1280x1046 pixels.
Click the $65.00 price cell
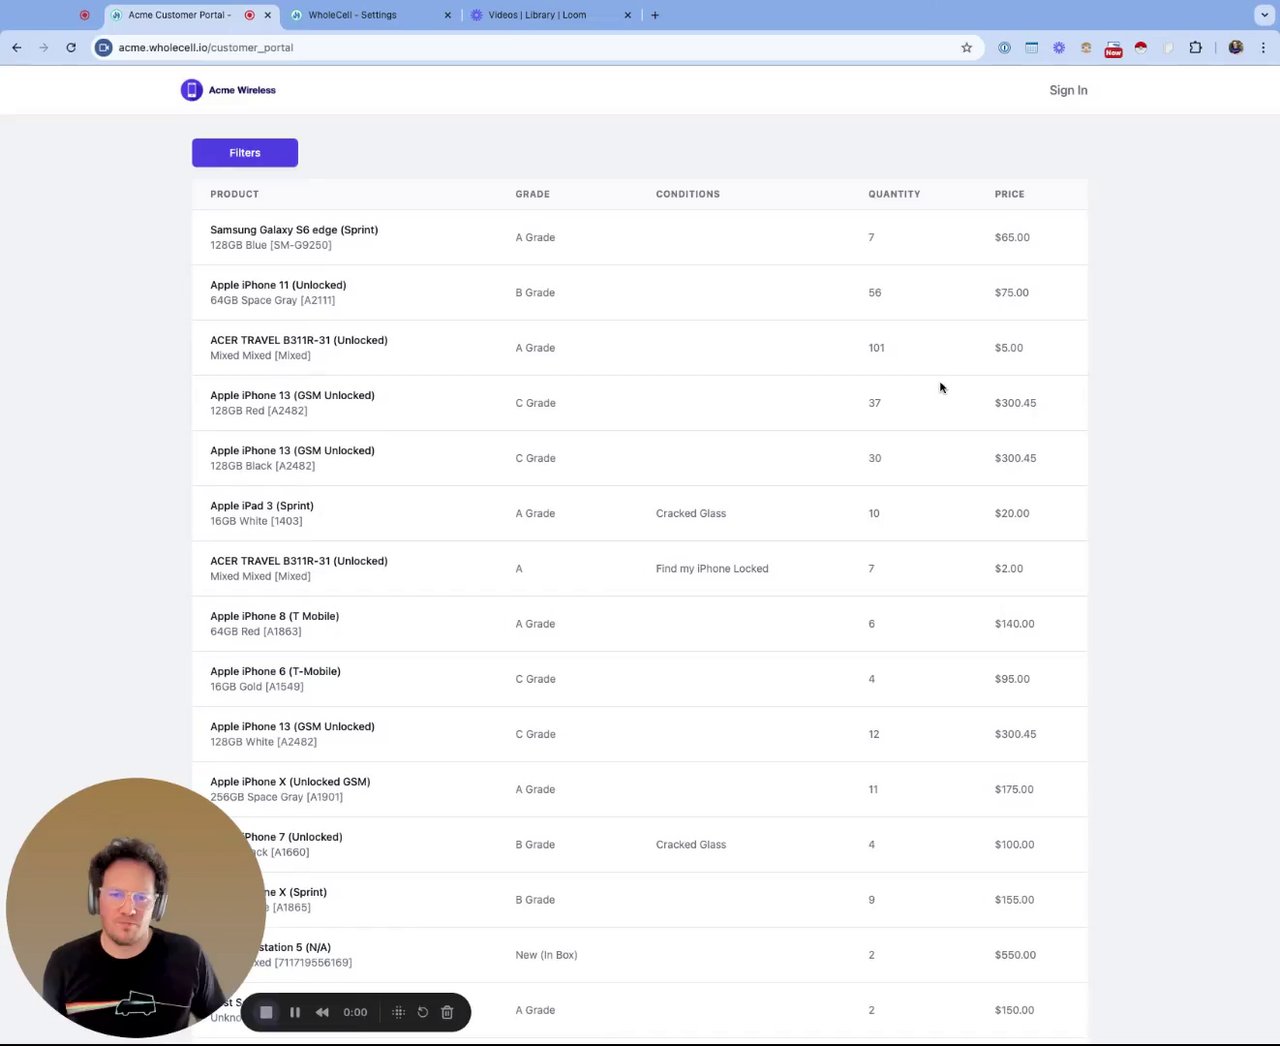click(1012, 237)
